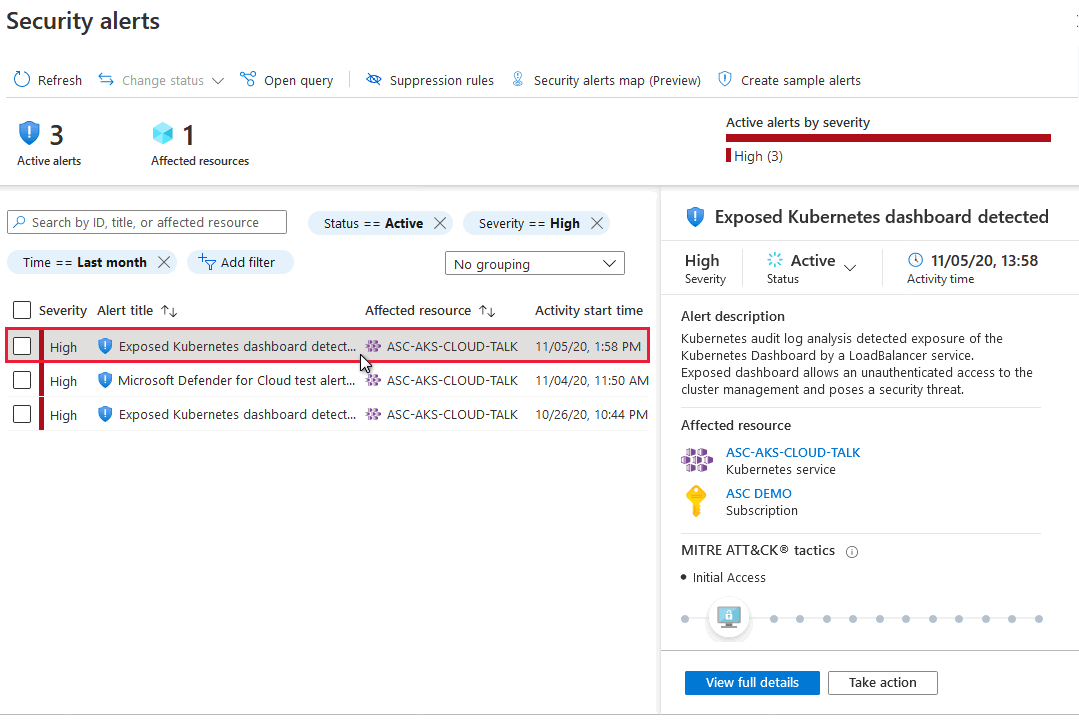Viewport: 1079px width, 725px height.
Task: Click shield icon of 11/05/20 Exposed Kubernetes alert
Action: click(x=105, y=346)
